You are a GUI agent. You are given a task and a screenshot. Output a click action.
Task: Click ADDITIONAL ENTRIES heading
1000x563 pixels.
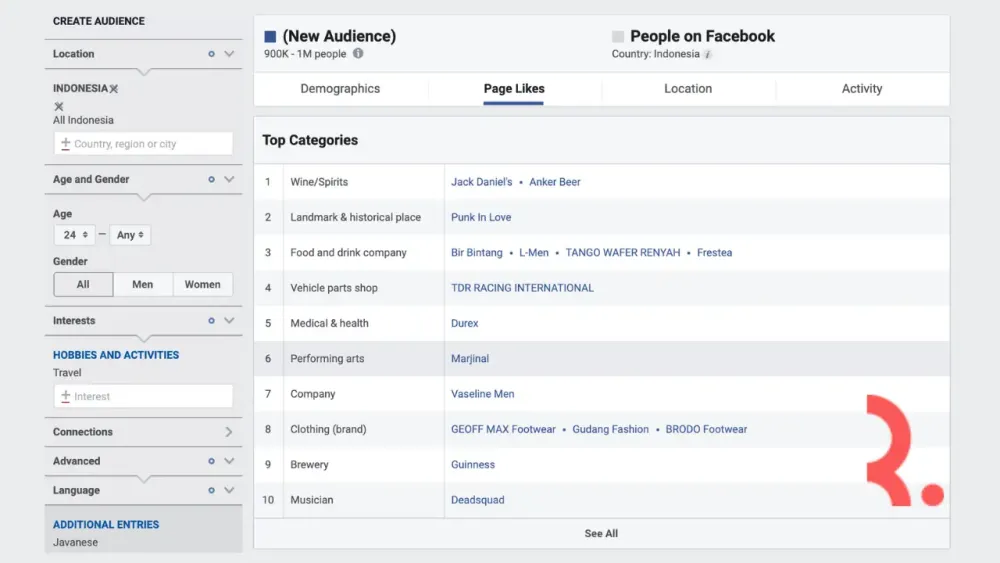(106, 525)
